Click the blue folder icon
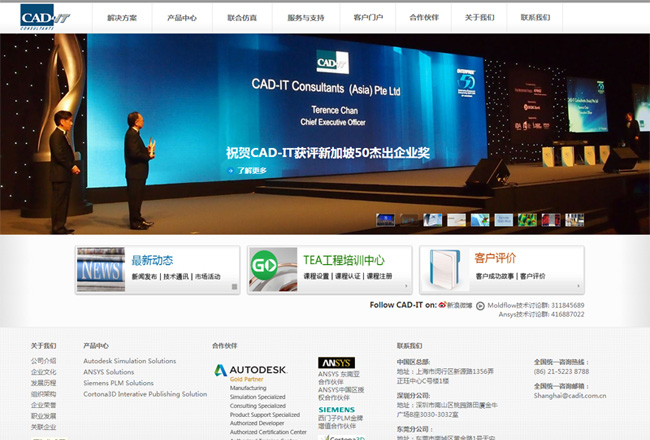This screenshot has height=440, width=650. pyautogui.click(x=445, y=270)
